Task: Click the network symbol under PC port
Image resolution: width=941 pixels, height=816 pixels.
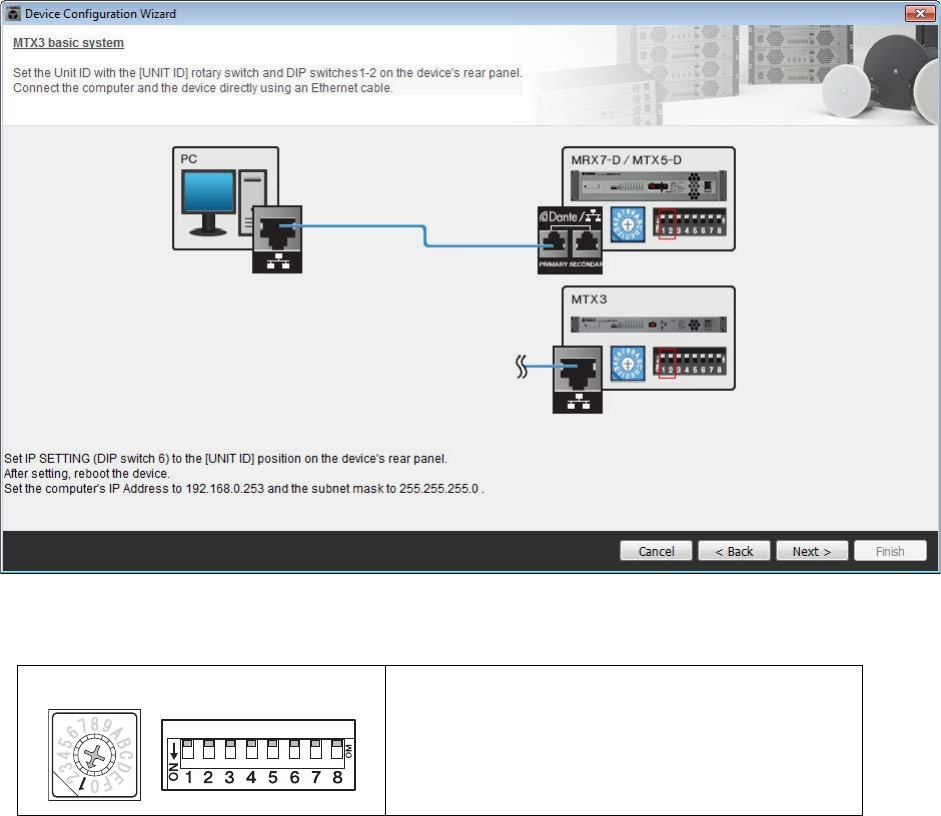Action: click(x=277, y=262)
